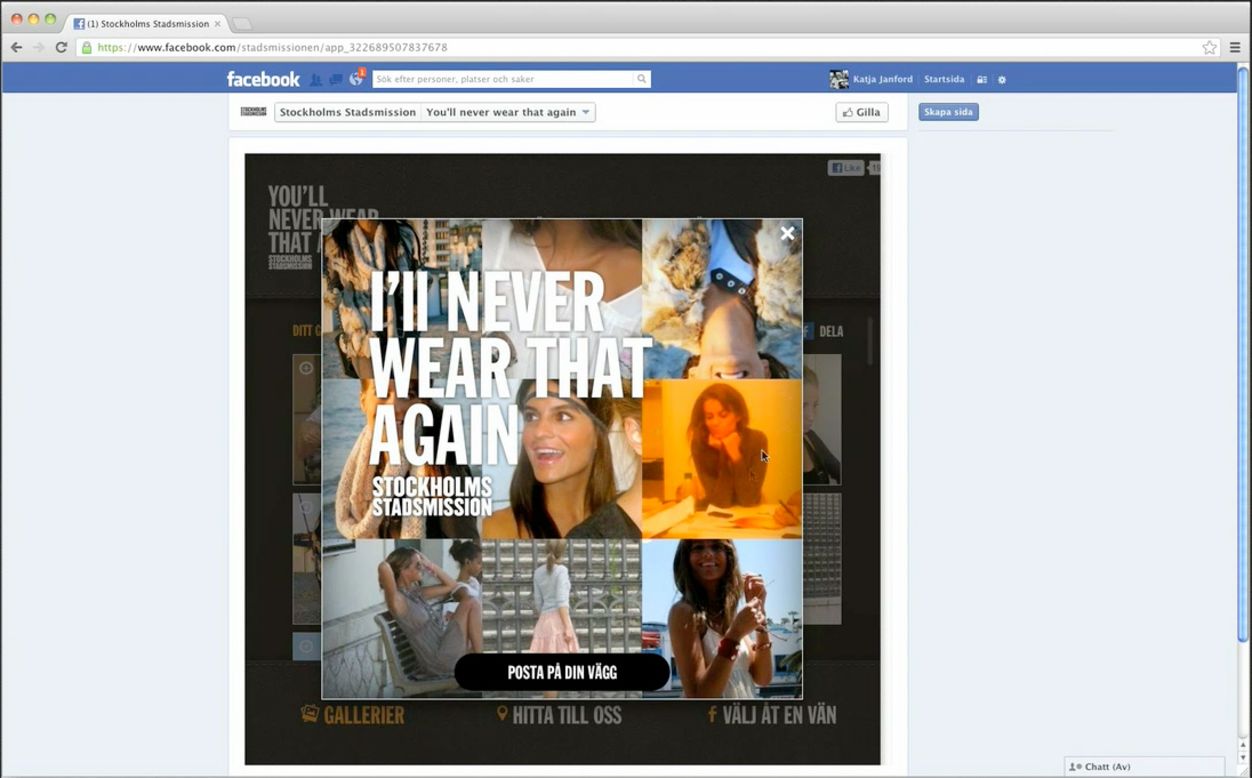Open the 'Hitta till oss' link

click(x=559, y=715)
